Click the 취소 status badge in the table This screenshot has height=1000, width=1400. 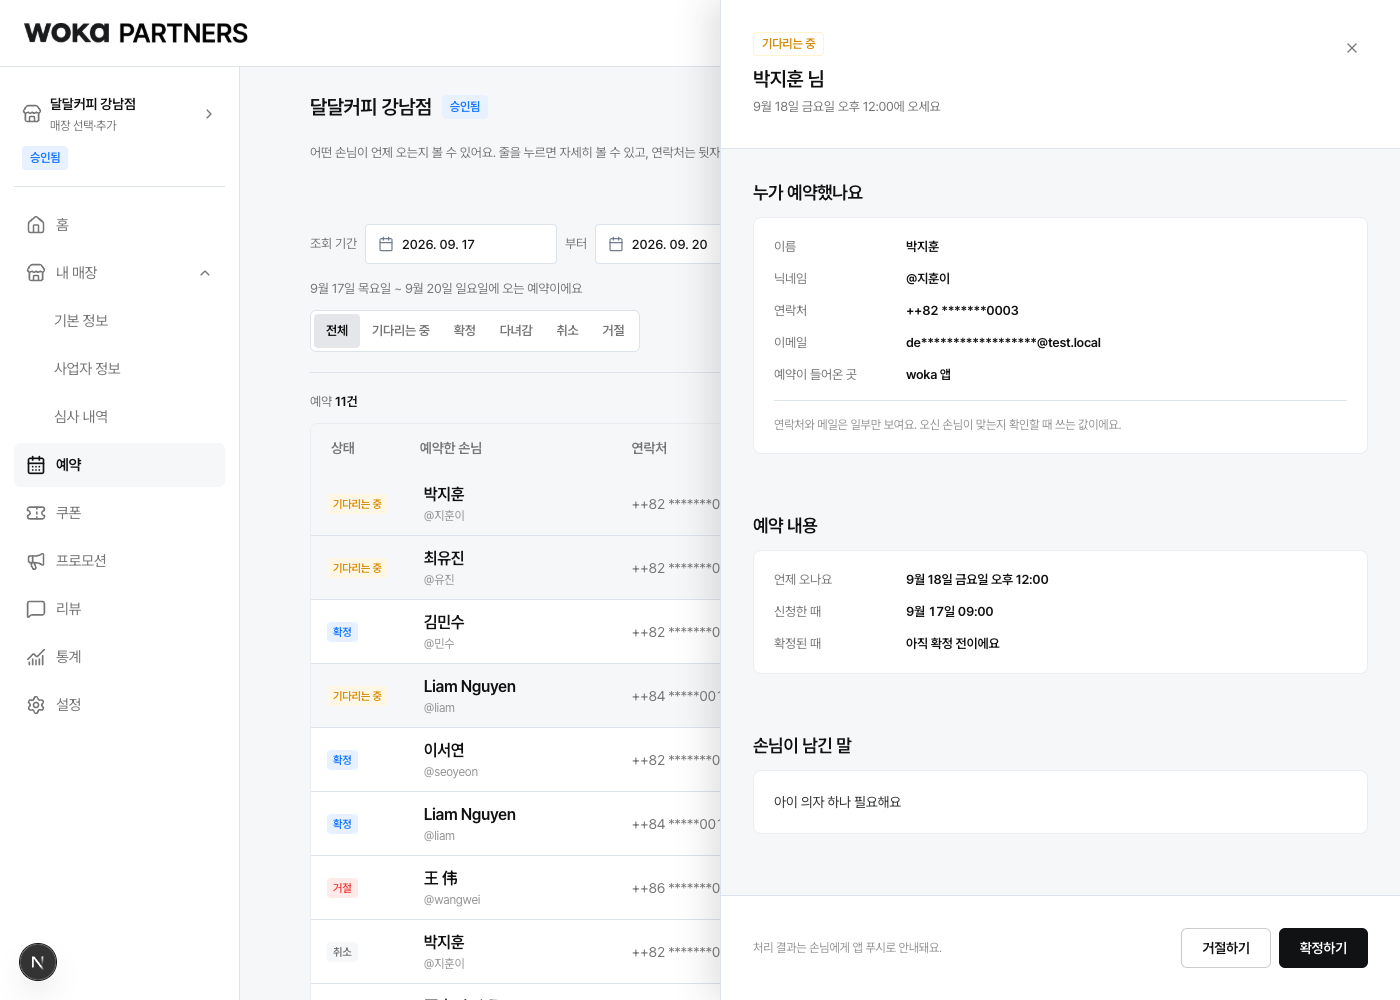click(342, 952)
